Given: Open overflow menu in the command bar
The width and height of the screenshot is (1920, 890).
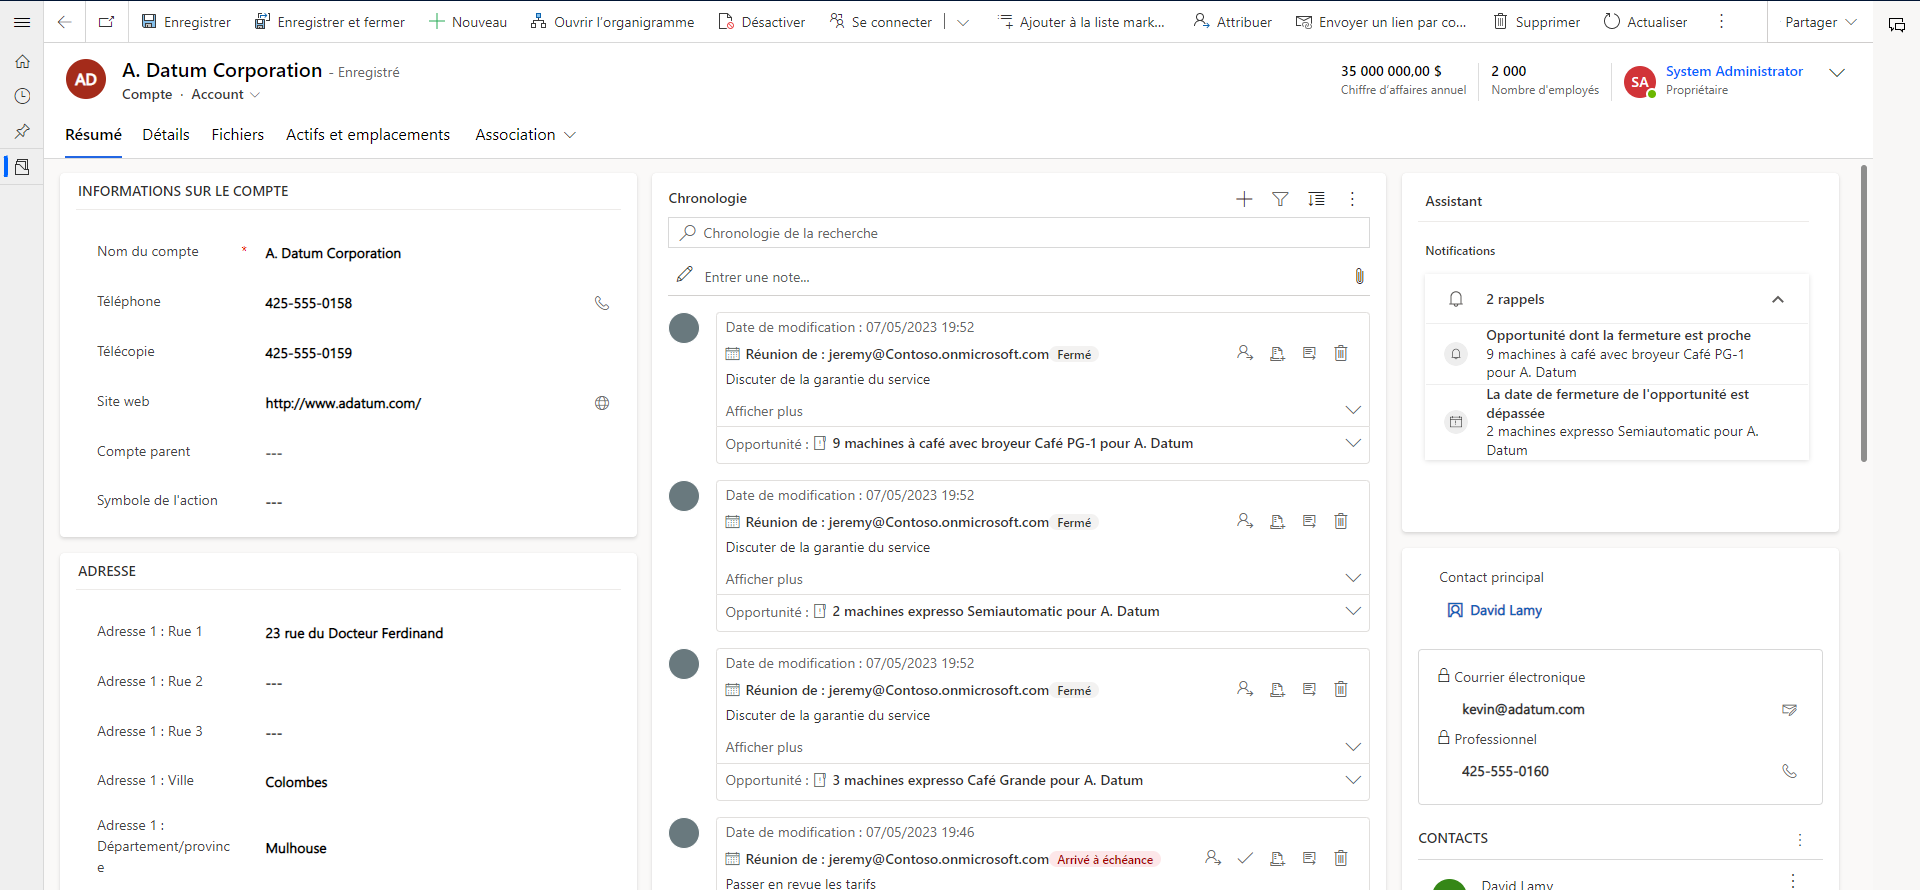Looking at the screenshot, I should [1721, 22].
